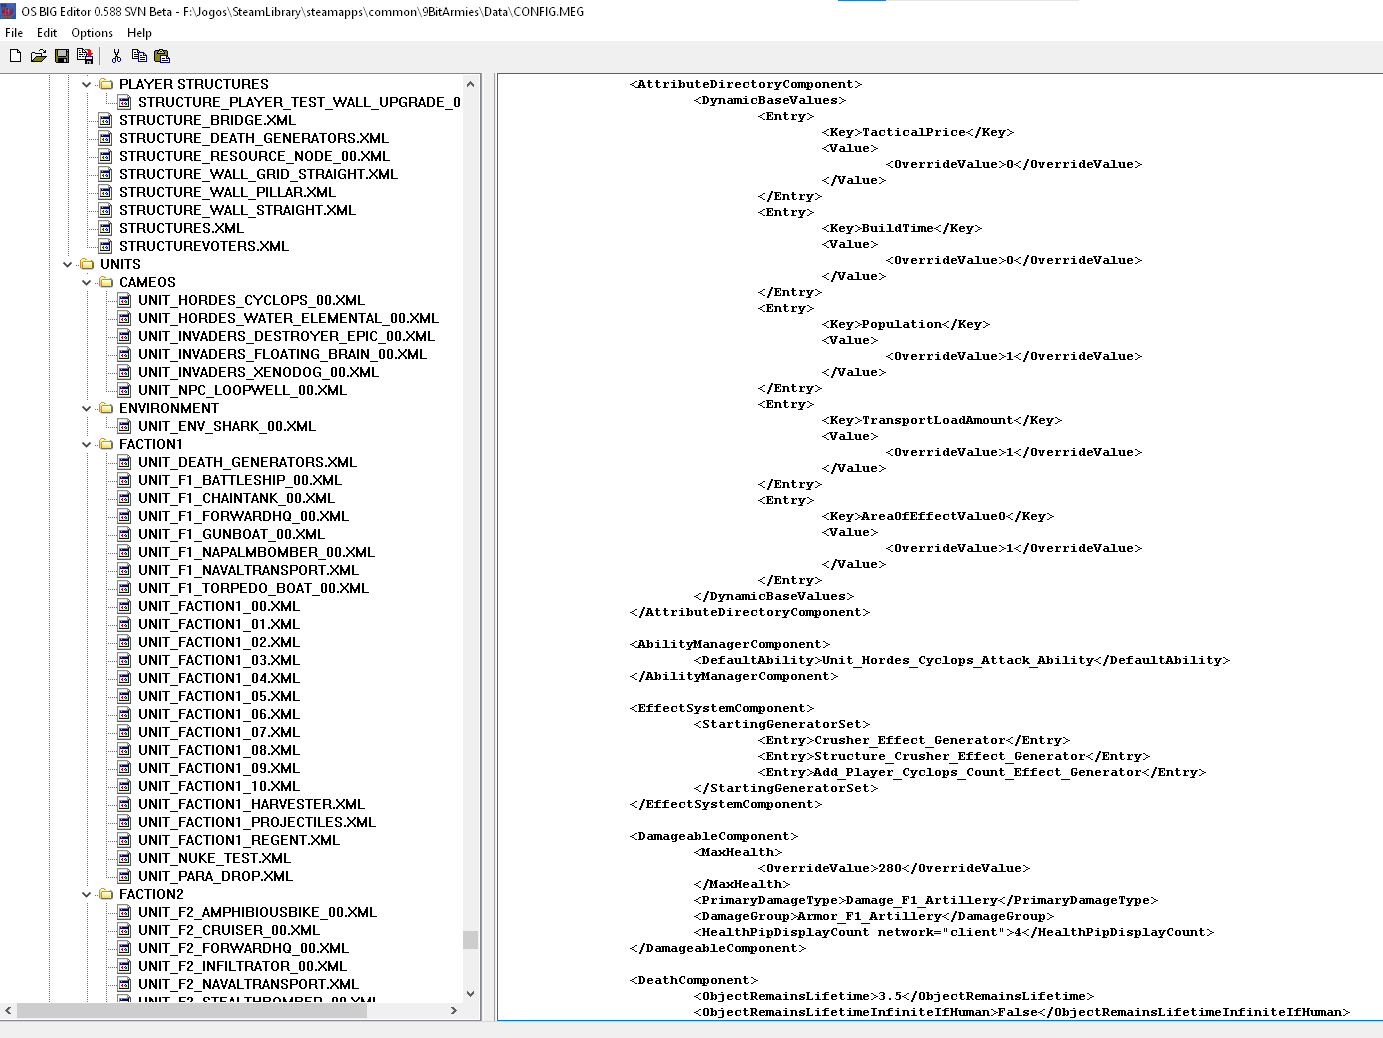Click the FACTION1 folder icon
This screenshot has width=1383, height=1038.
click(x=105, y=444)
